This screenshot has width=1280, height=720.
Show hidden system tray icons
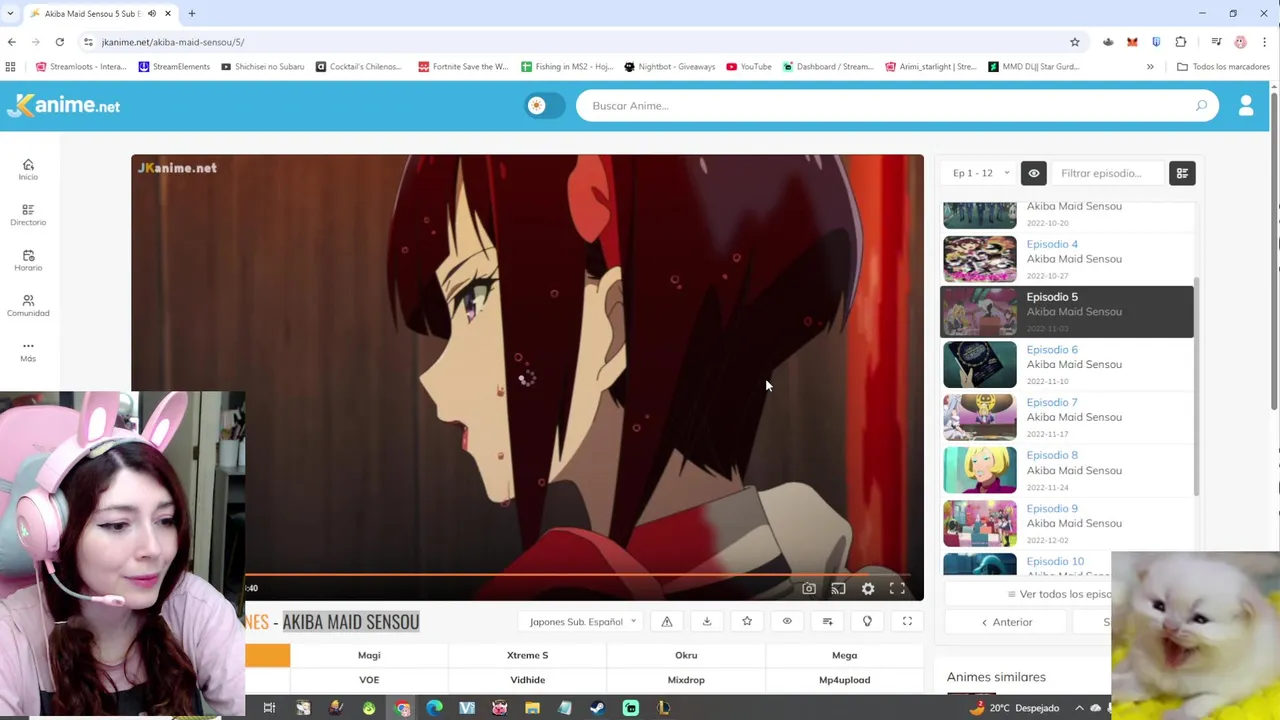click(1079, 708)
